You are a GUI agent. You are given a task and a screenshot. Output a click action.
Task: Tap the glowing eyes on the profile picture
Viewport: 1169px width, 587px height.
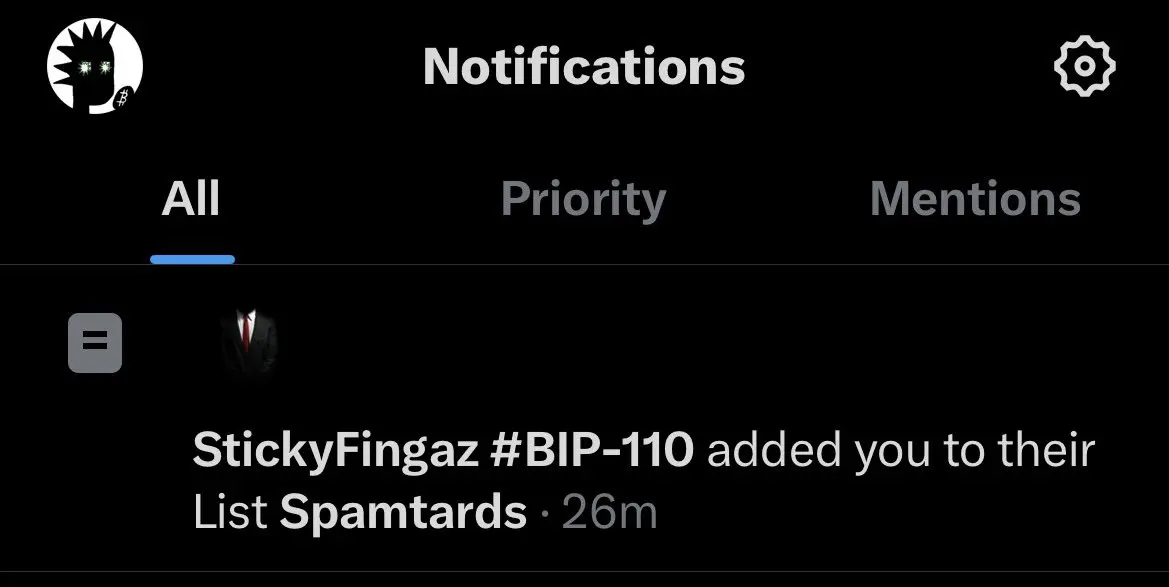coord(95,68)
